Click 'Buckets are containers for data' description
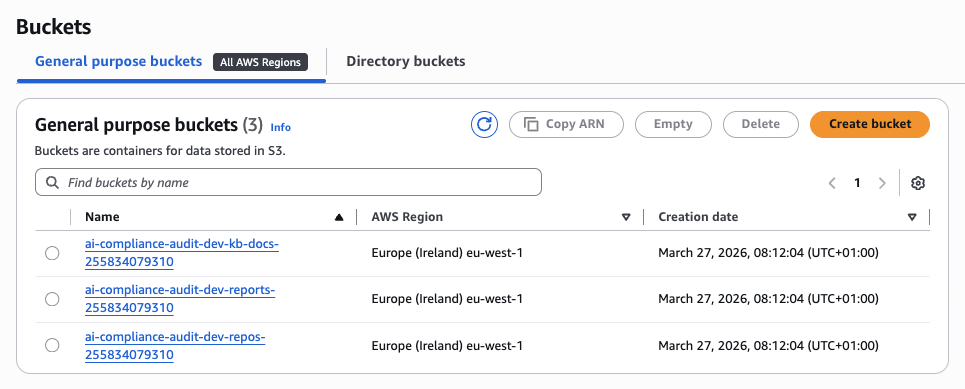 pos(160,151)
